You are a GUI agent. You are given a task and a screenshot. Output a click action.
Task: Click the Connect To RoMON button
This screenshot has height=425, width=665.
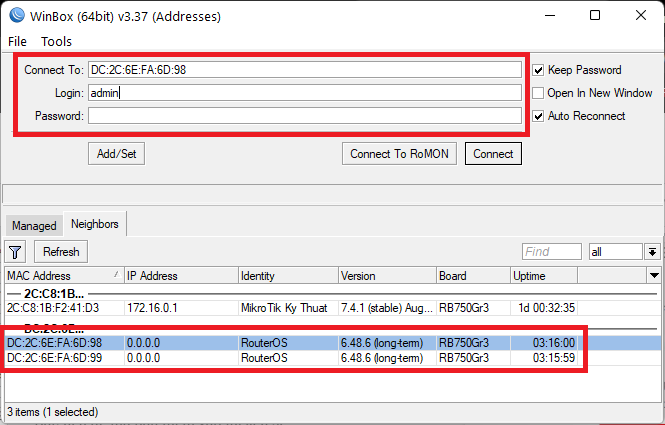coord(400,154)
